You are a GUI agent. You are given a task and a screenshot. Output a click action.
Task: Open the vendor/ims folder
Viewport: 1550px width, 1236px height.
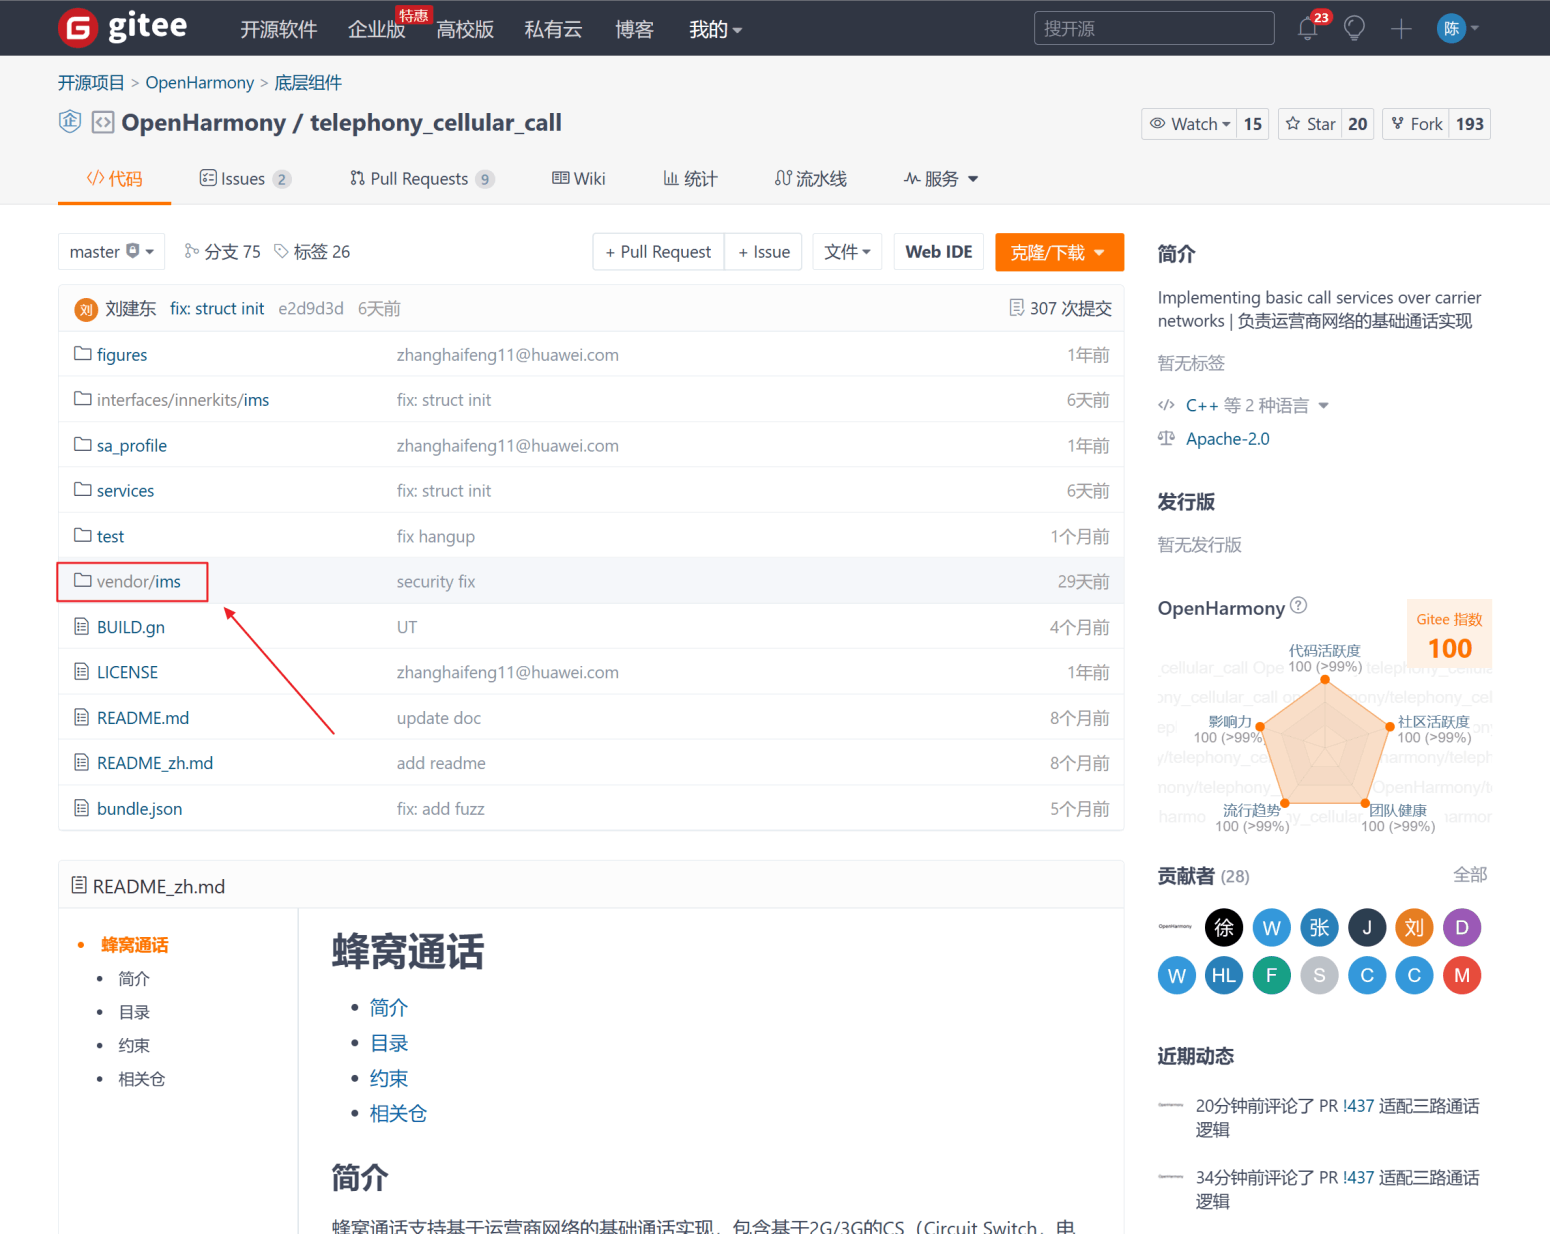139,582
